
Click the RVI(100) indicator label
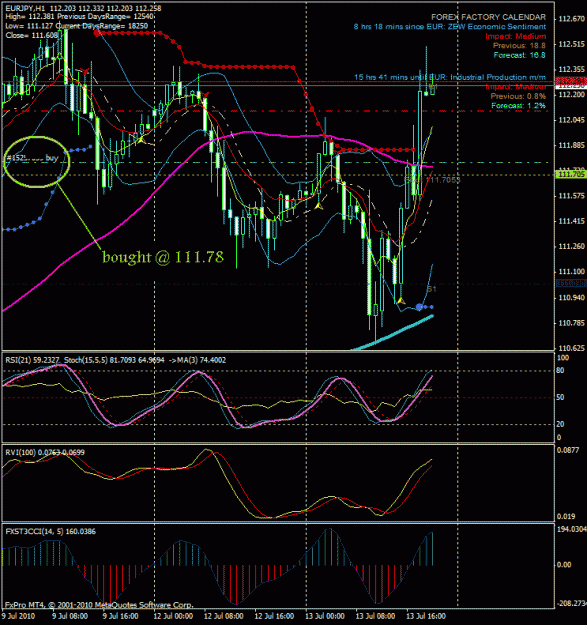pos(45,452)
